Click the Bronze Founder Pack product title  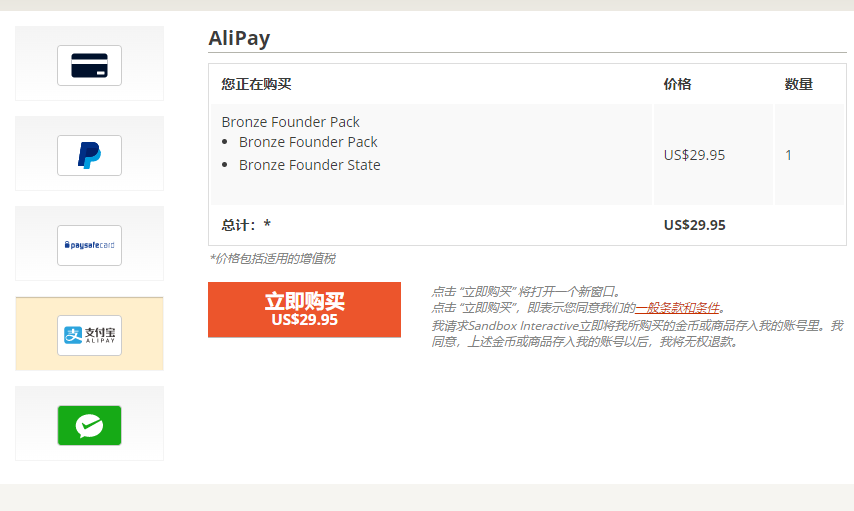click(290, 121)
